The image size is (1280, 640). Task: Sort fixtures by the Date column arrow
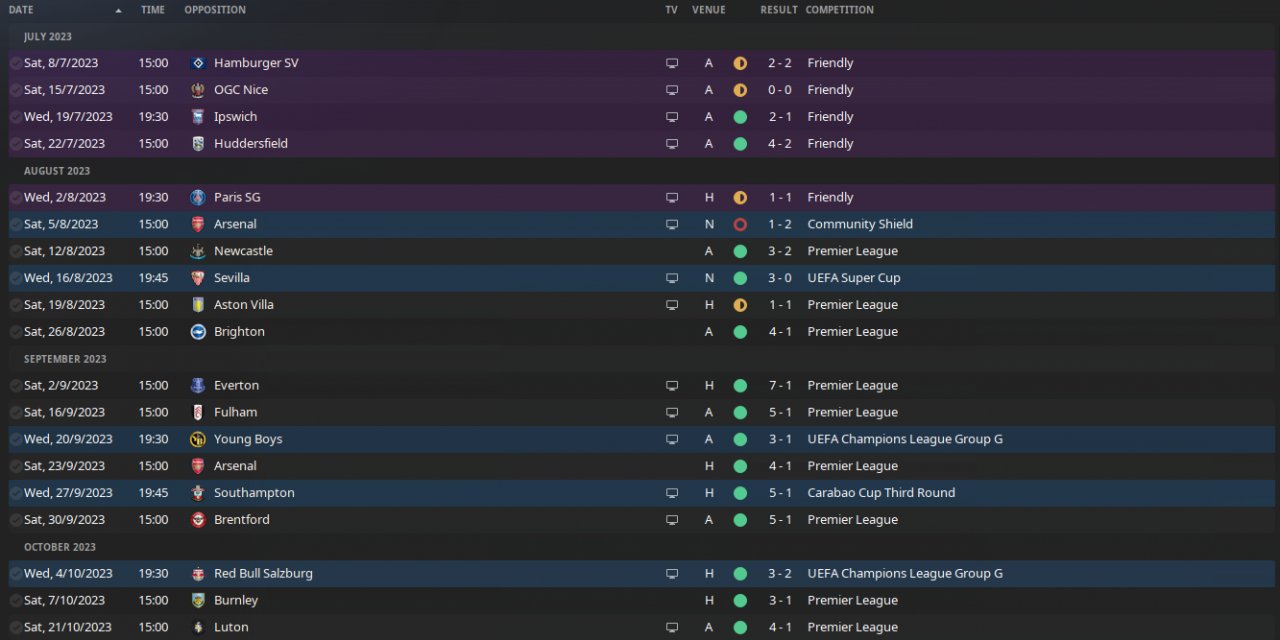pos(119,10)
